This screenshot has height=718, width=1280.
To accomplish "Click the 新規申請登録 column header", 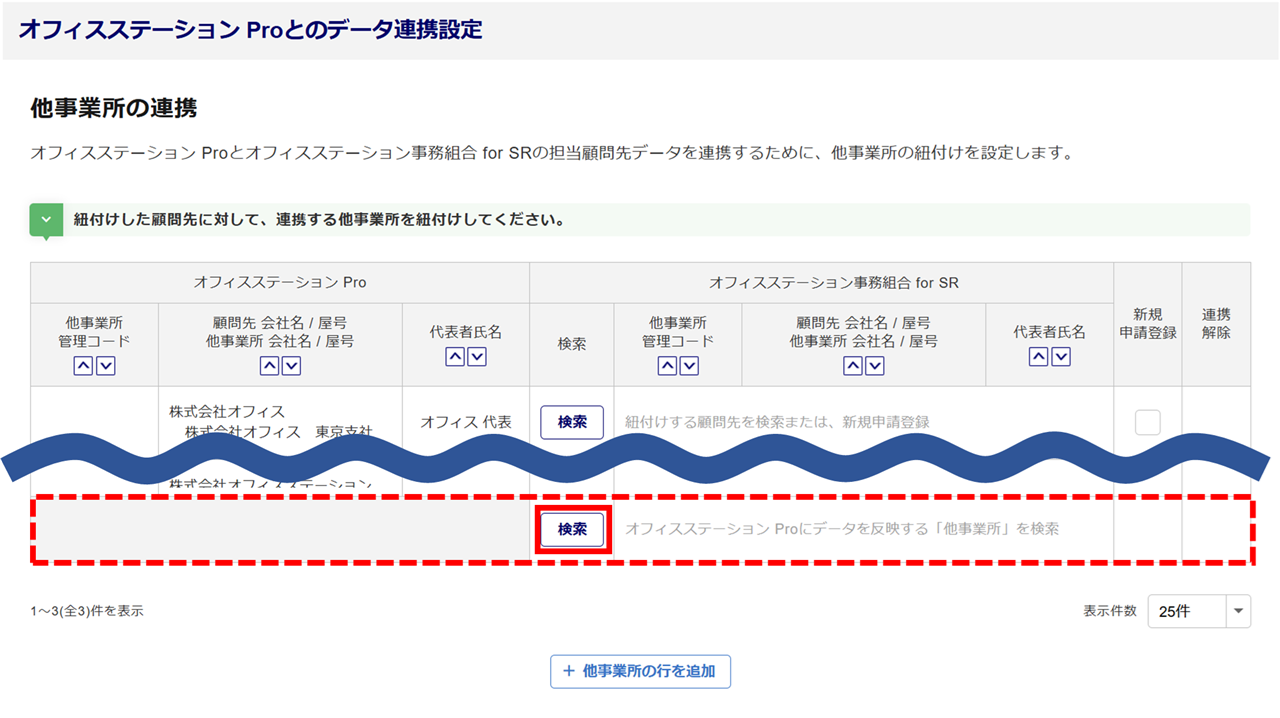I will [x=1148, y=324].
